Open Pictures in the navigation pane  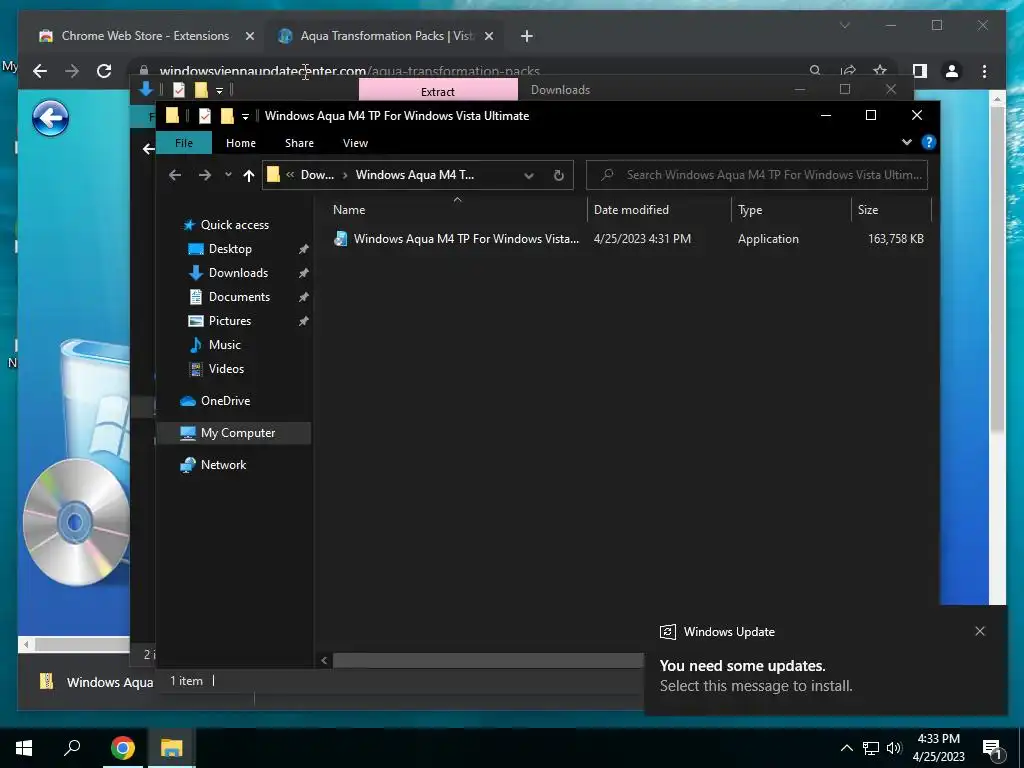click(x=229, y=321)
